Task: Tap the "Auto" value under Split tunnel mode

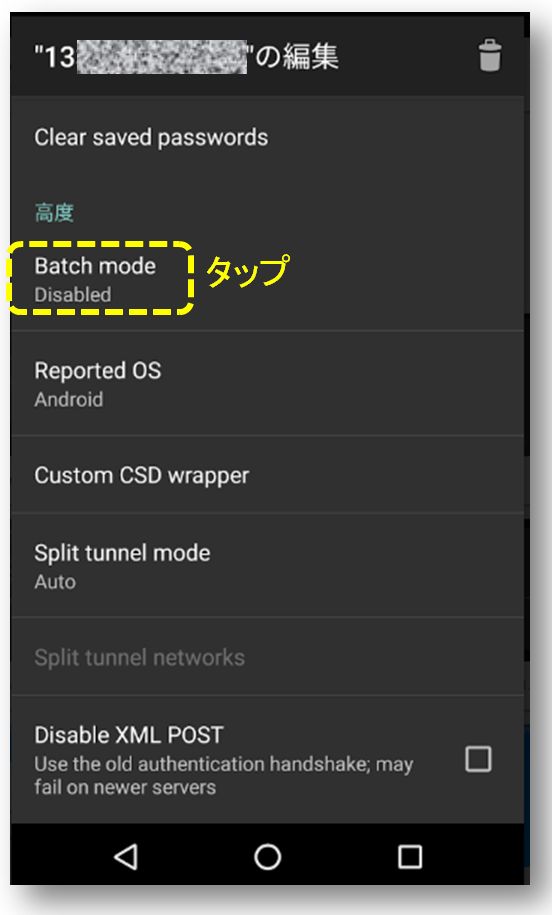Action: pos(55,581)
